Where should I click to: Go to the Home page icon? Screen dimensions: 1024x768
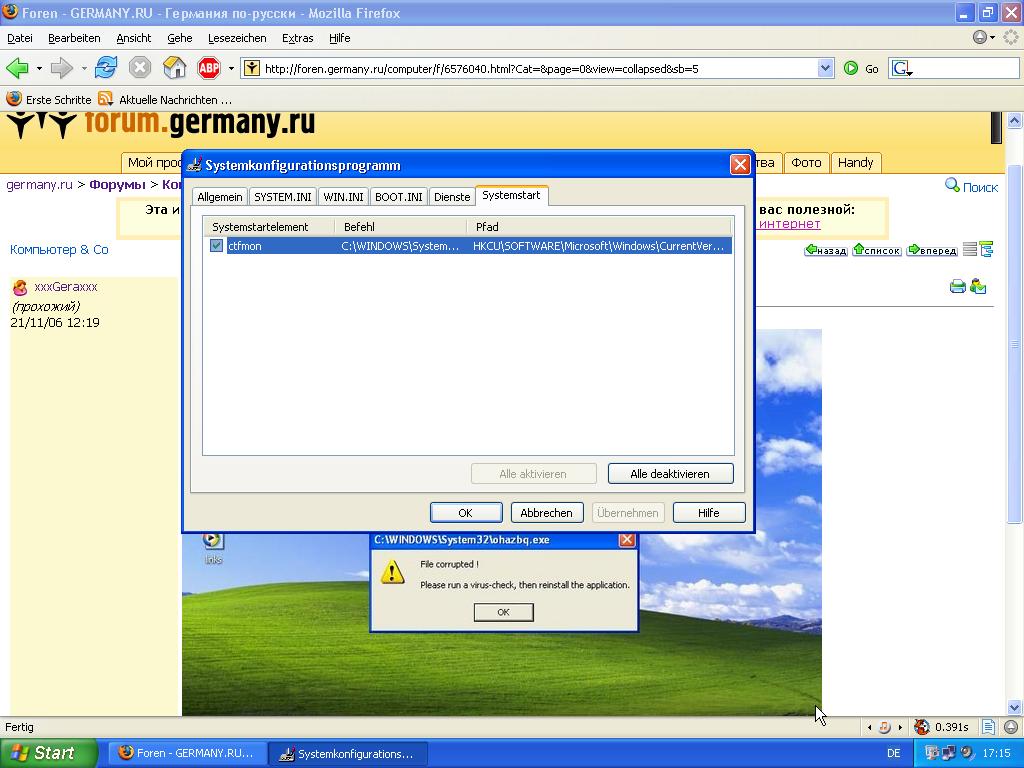(174, 67)
